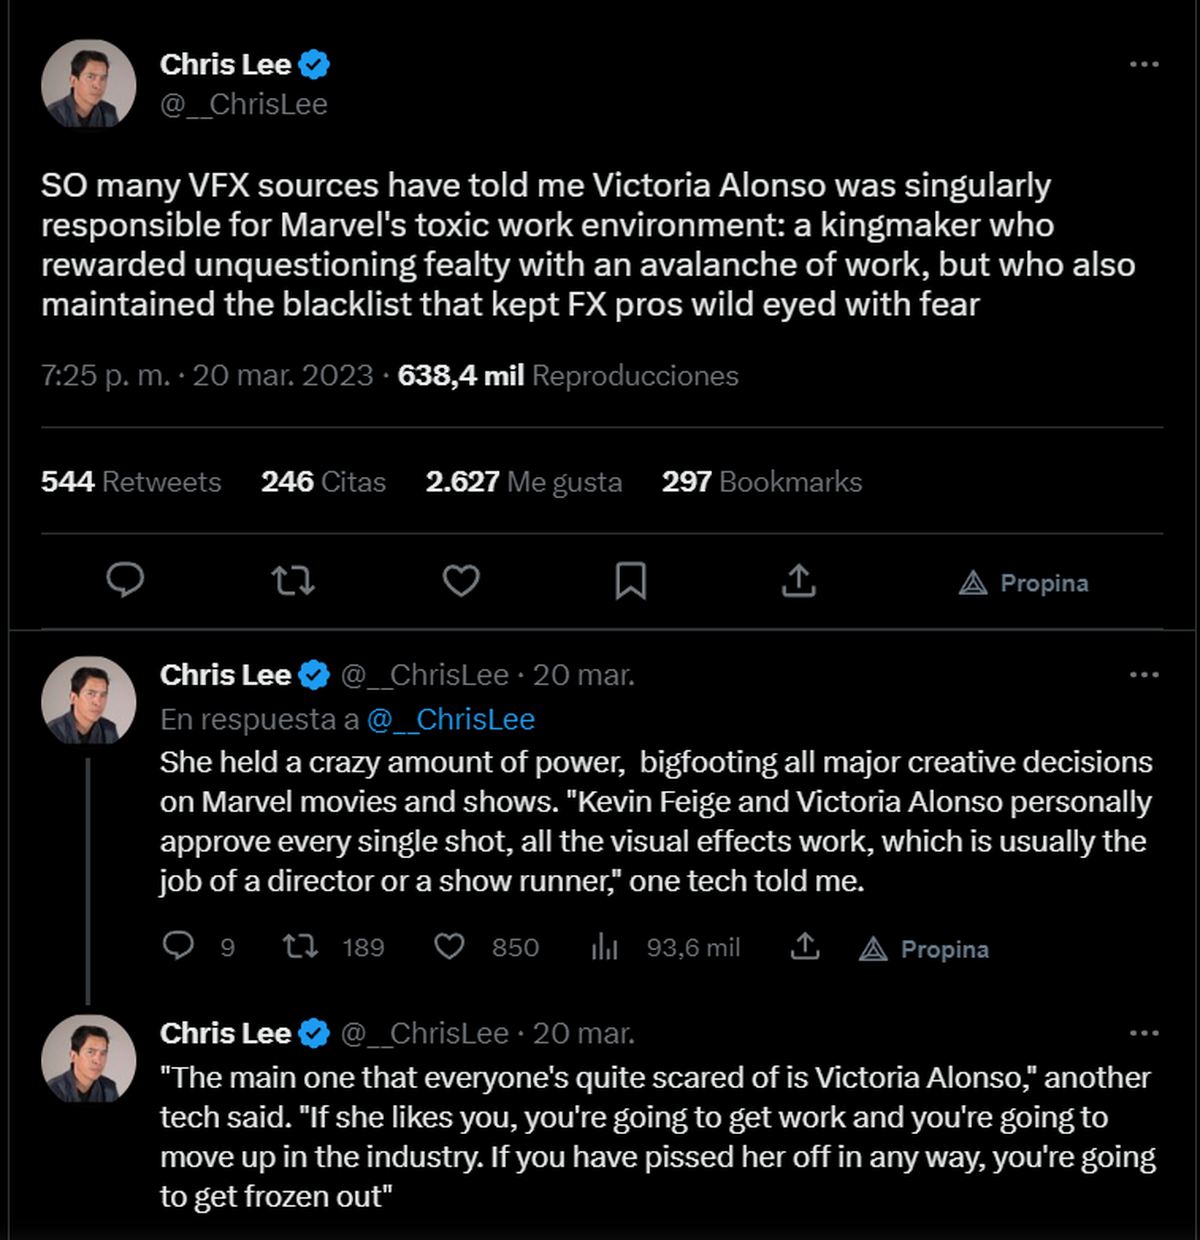Open Chris Lee's profile picture on main tweet

[x=88, y=84]
